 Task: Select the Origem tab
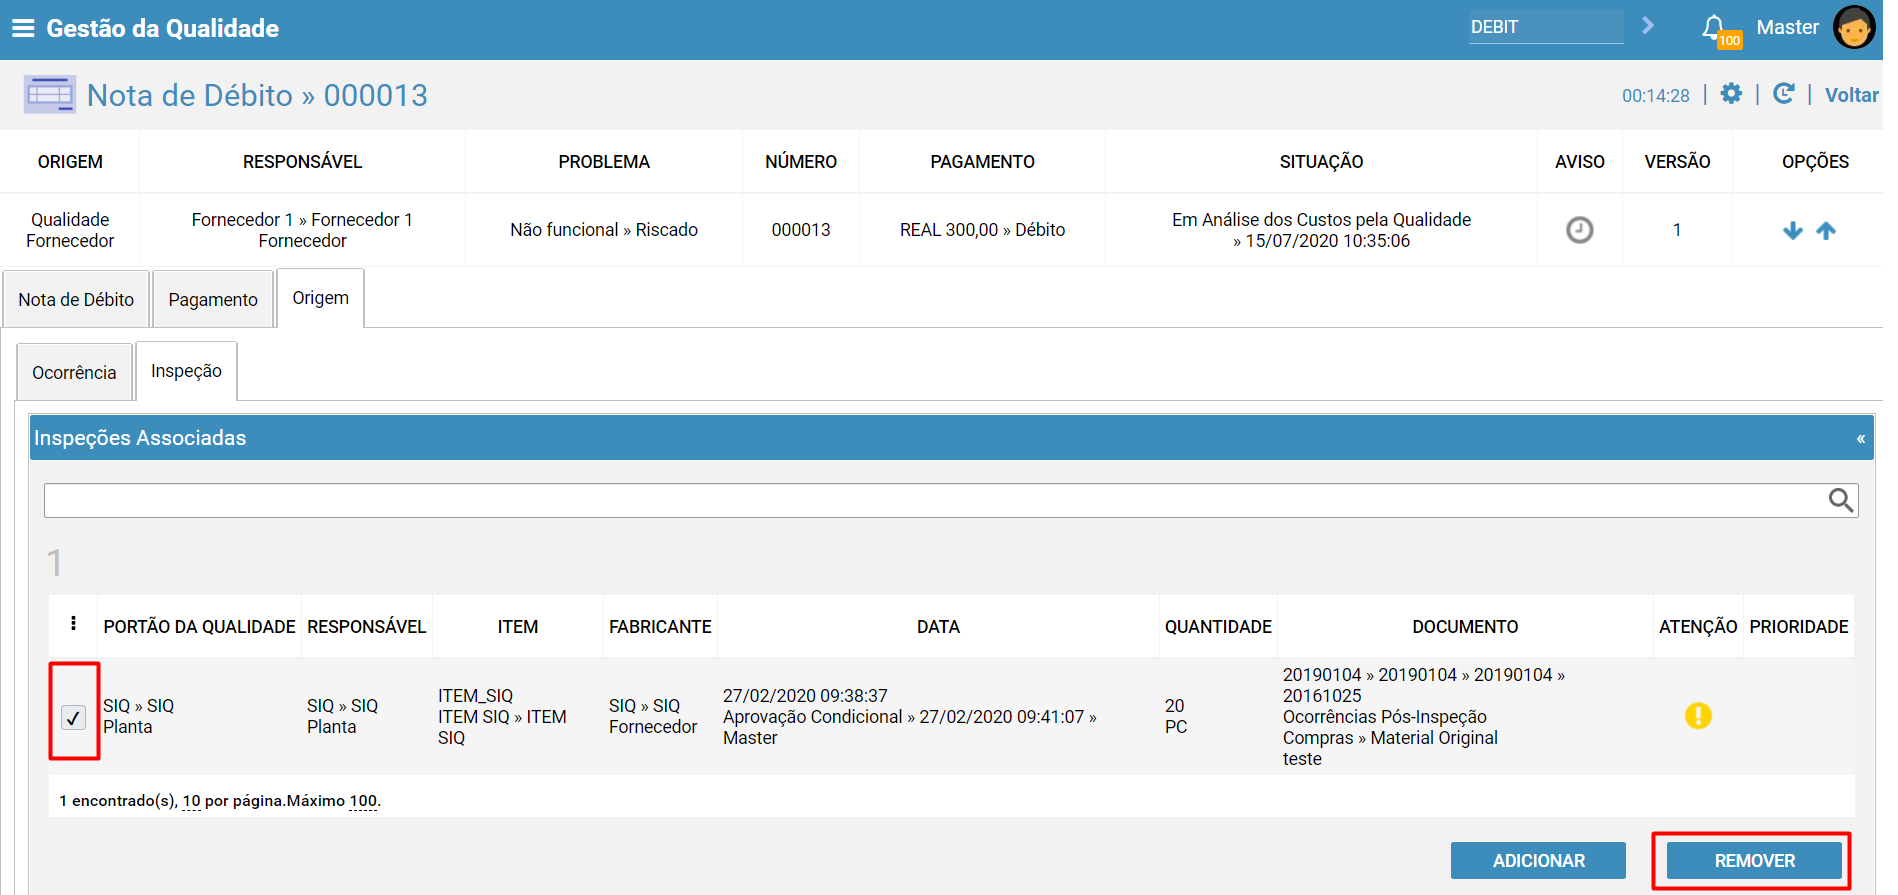(321, 298)
